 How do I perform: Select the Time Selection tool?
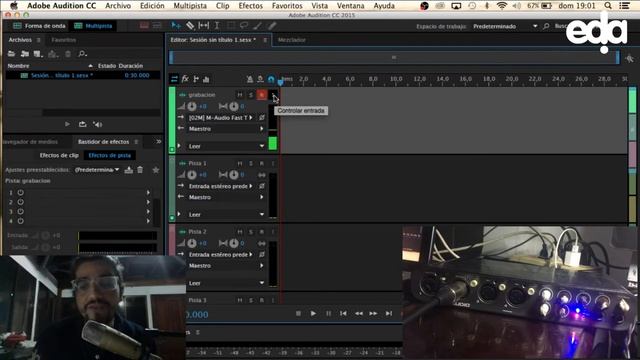217,26
